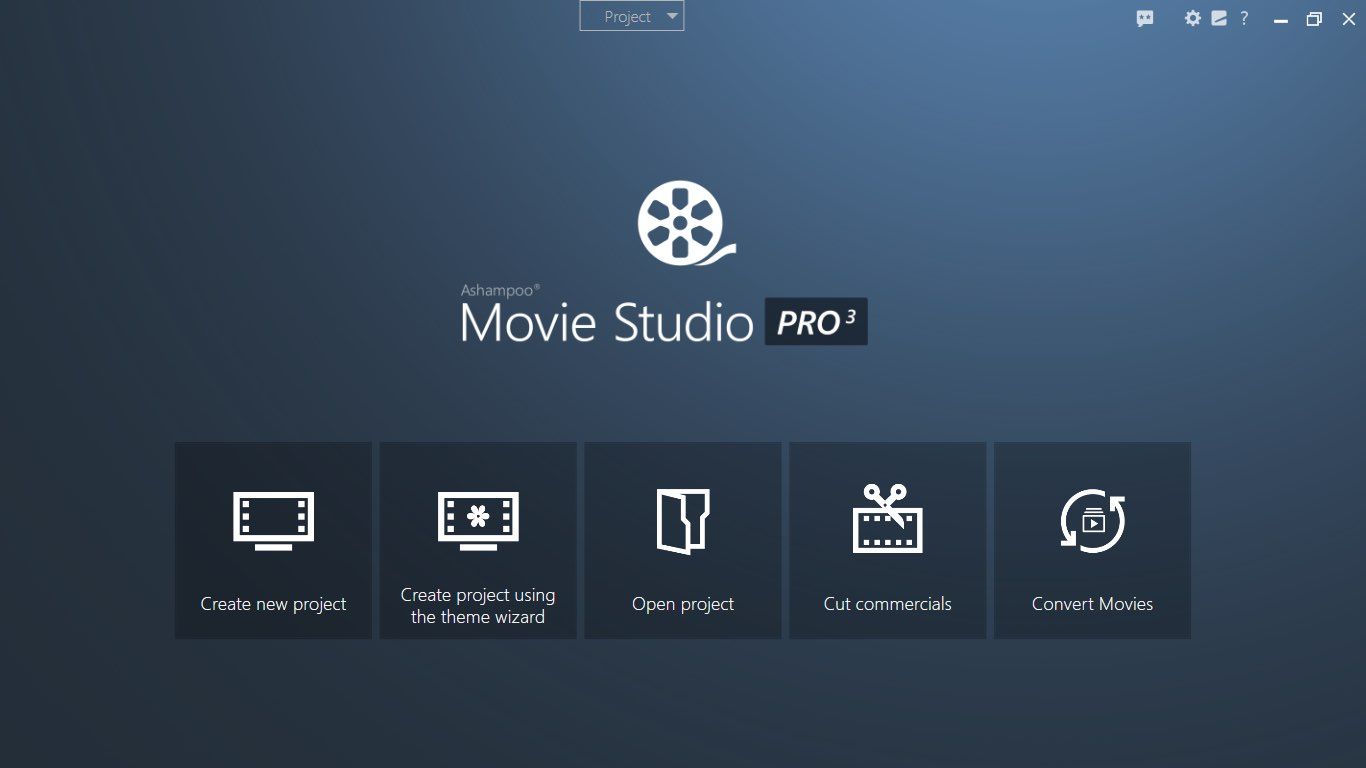The height and width of the screenshot is (768, 1366).
Task: Click the Open project folder icon
Action: pos(683,520)
